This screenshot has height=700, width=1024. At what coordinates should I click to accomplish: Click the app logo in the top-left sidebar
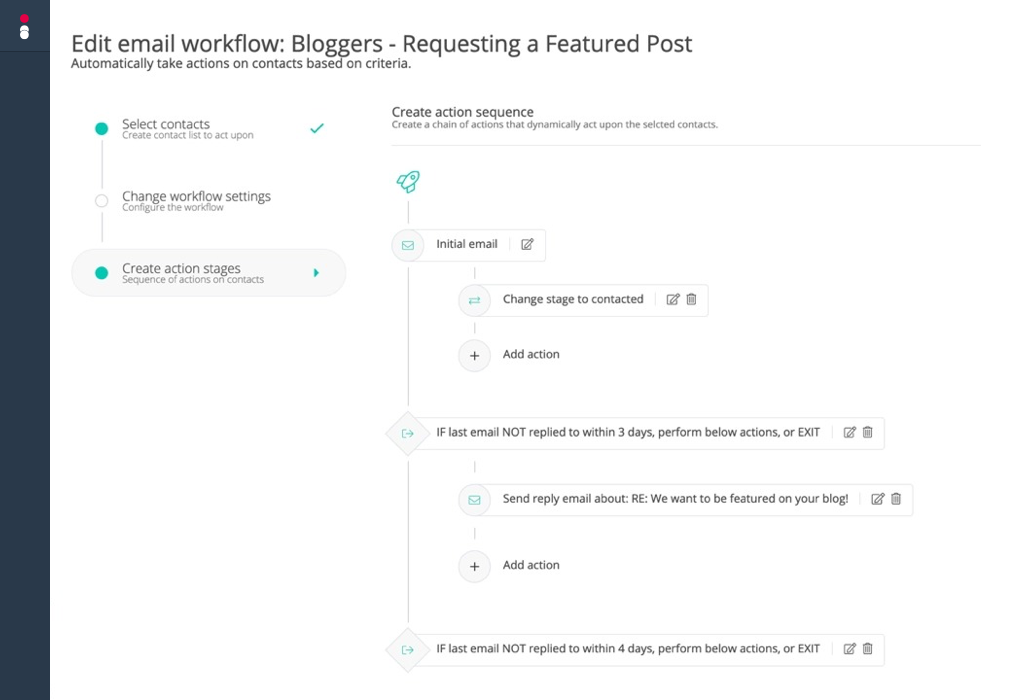click(25, 25)
